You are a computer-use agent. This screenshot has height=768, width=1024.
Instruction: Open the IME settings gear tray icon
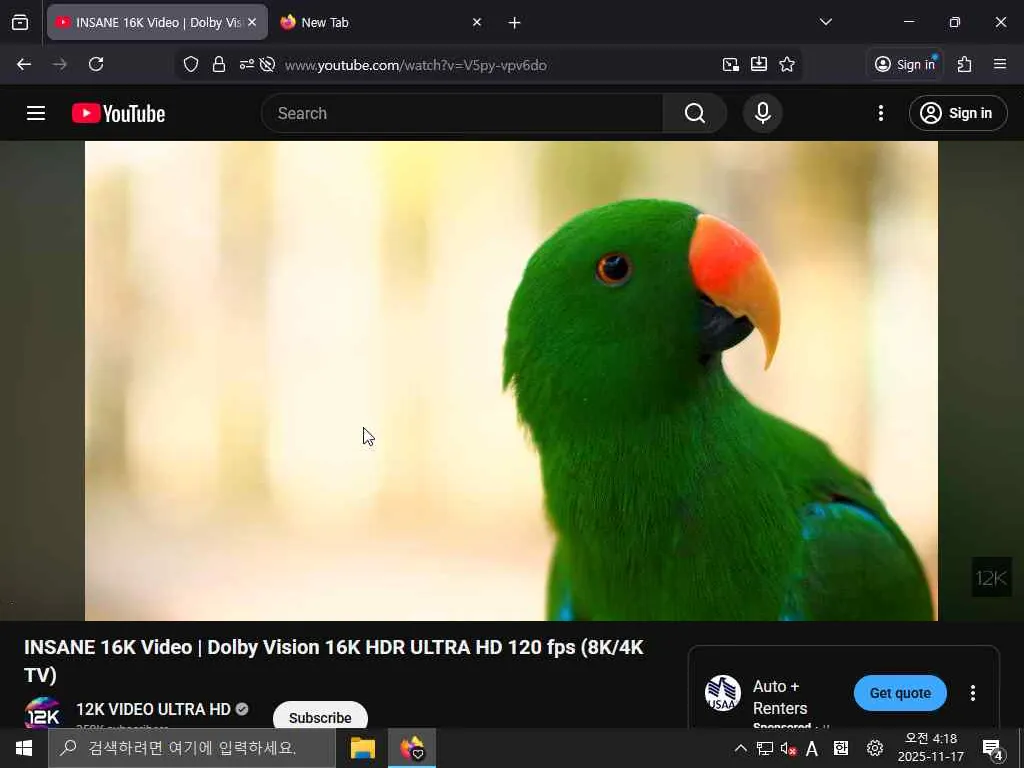pos(874,748)
